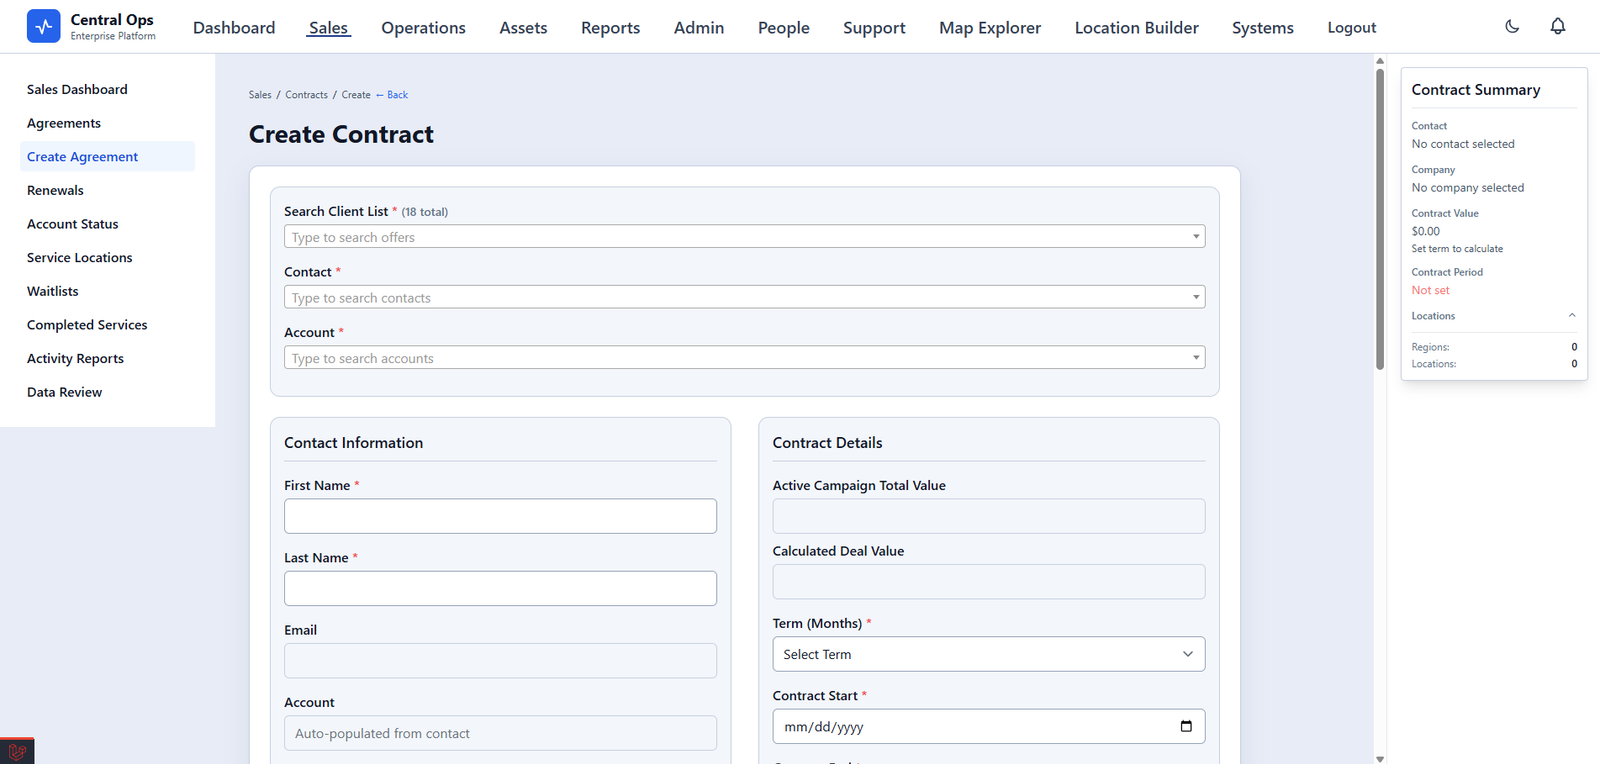Open Location Builder
This screenshot has width=1600, height=764.
click(1137, 28)
